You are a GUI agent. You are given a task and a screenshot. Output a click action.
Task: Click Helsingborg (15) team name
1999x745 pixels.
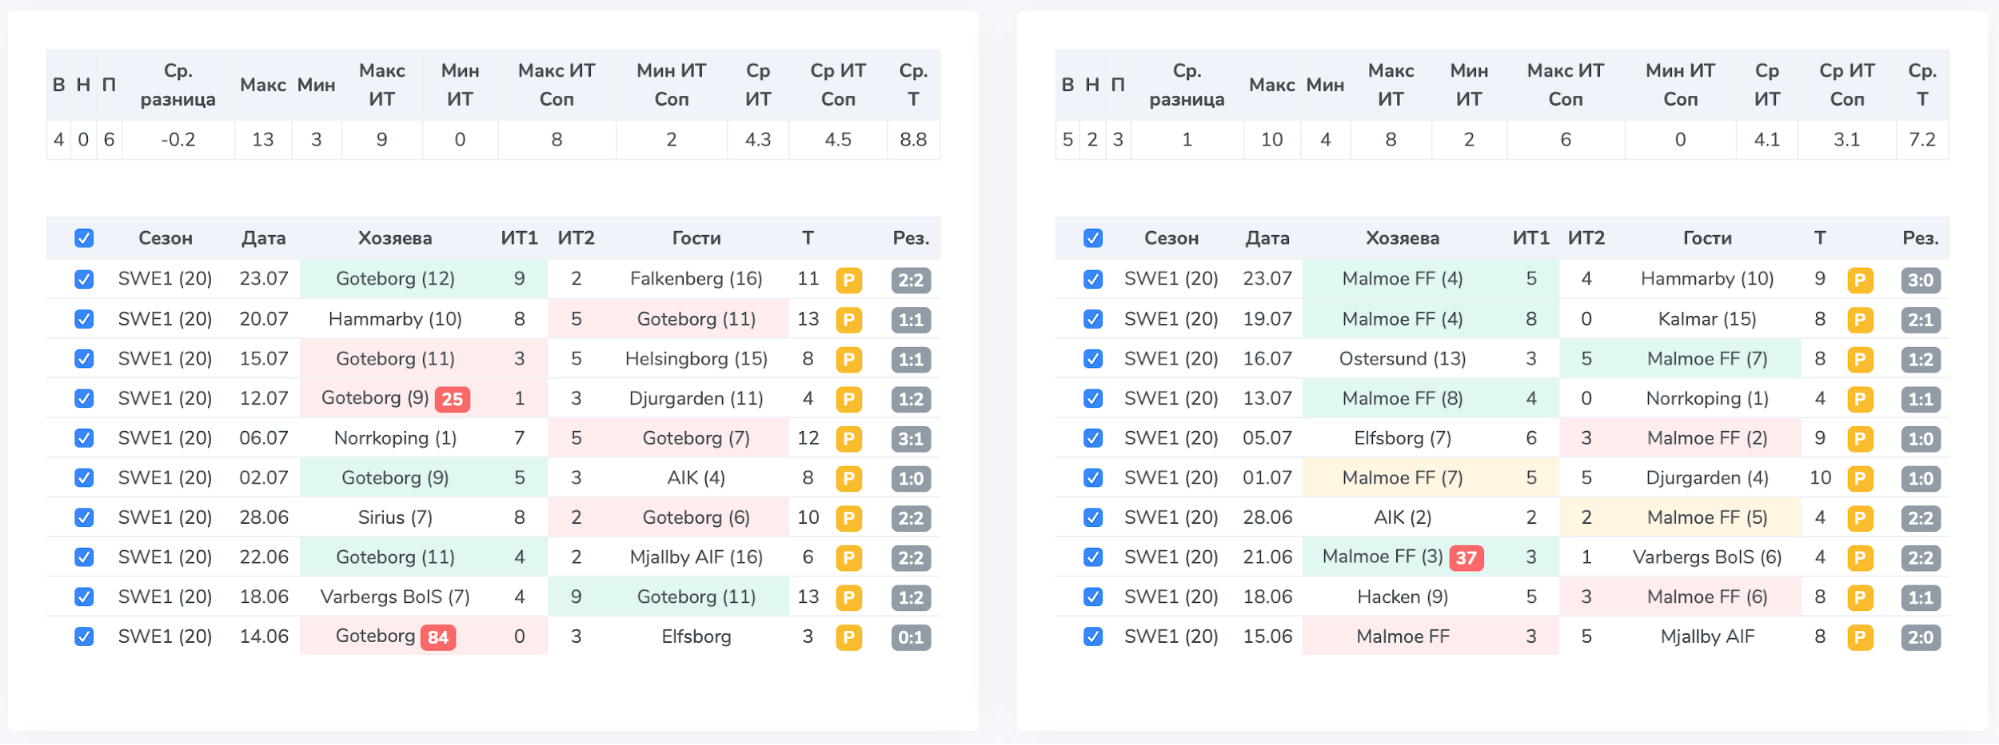pos(696,358)
